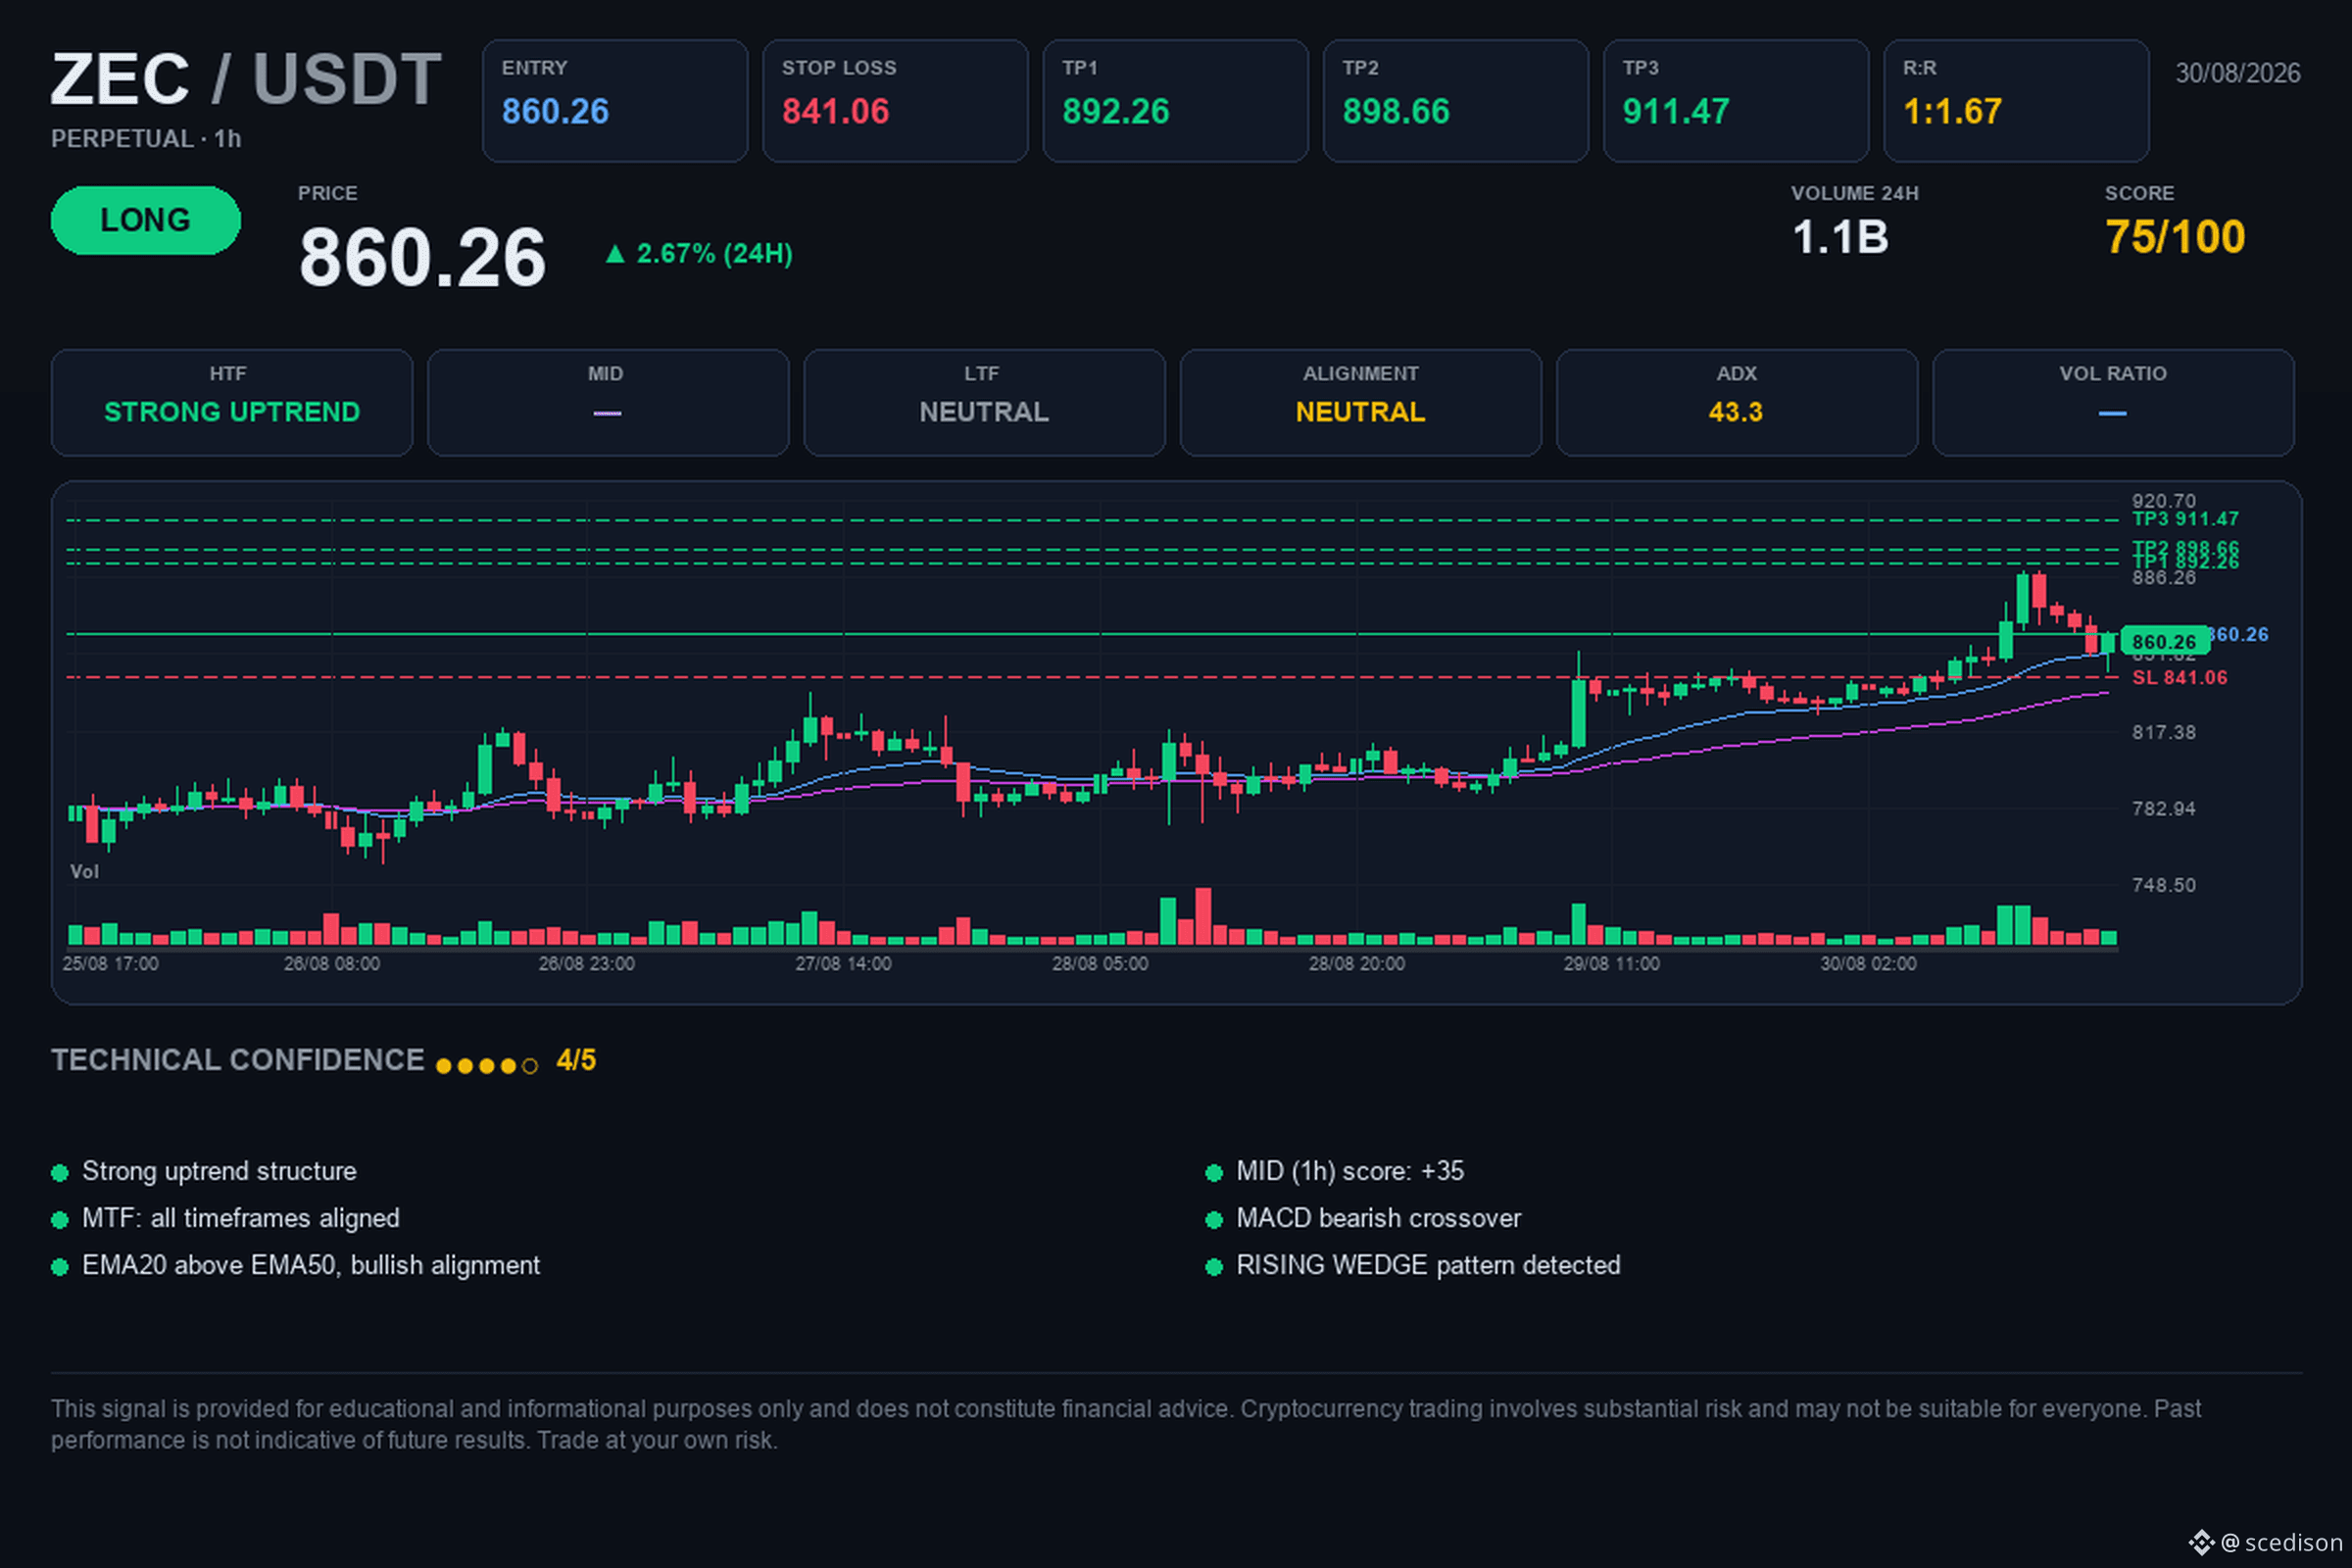Select the ADX card showing 43.3

pyautogui.click(x=1737, y=403)
